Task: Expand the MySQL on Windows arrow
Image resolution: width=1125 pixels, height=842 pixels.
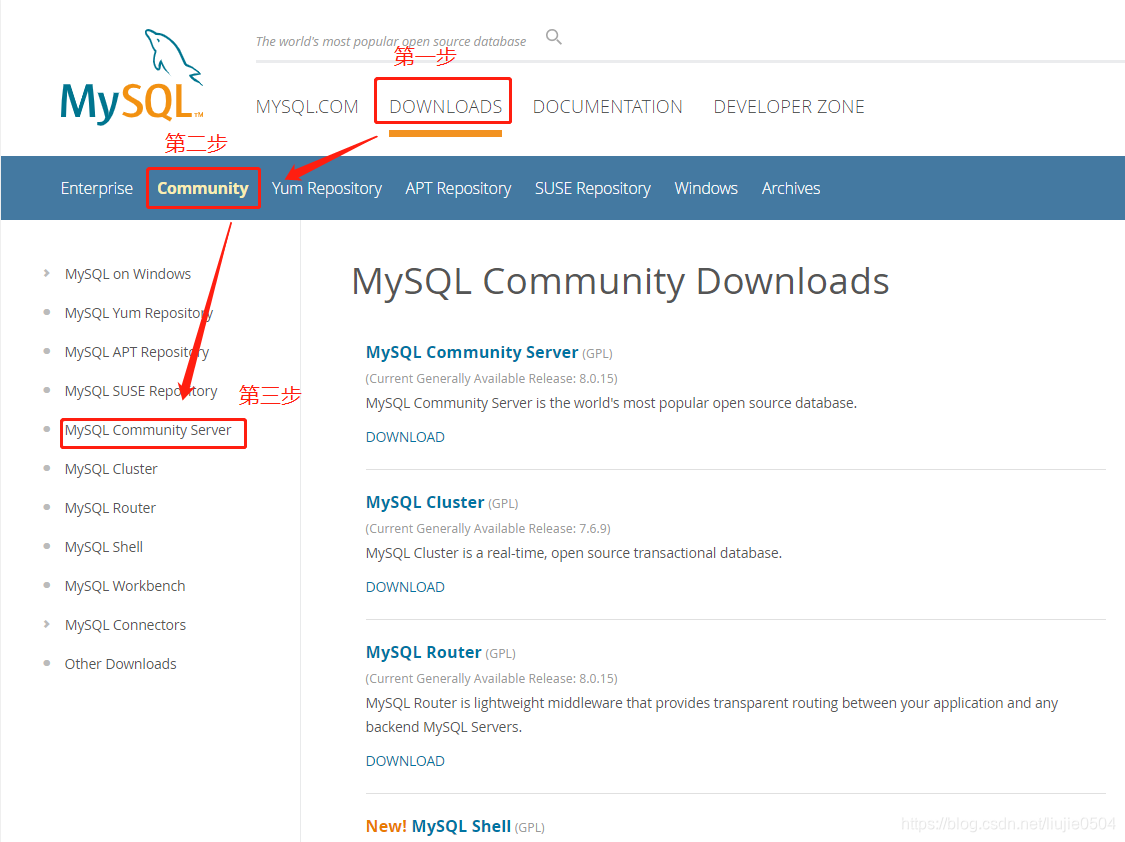Action: pyautogui.click(x=47, y=273)
